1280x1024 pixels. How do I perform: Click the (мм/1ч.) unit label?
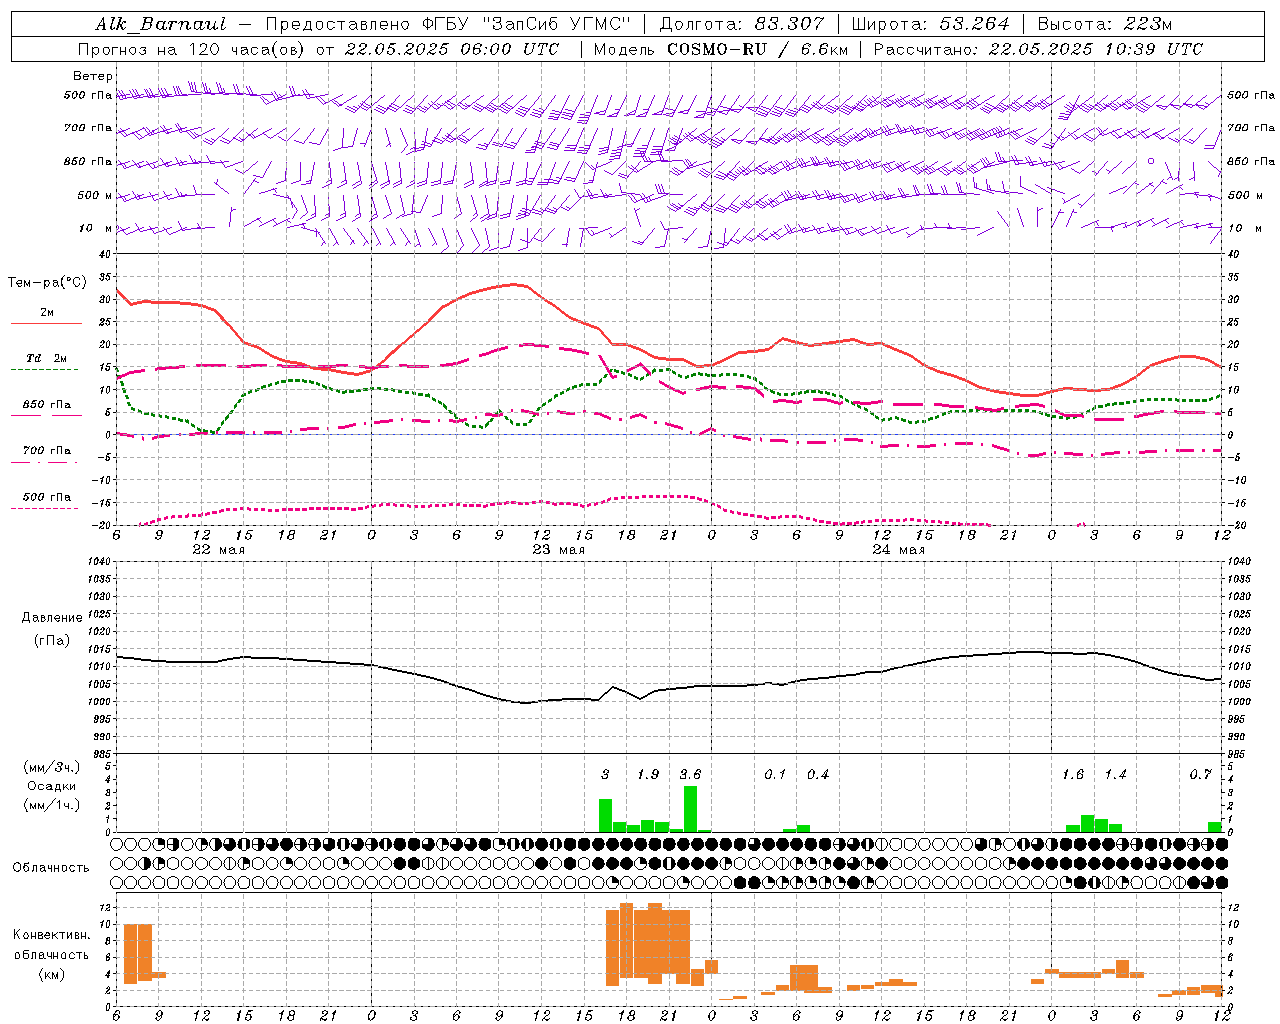coord(51,805)
